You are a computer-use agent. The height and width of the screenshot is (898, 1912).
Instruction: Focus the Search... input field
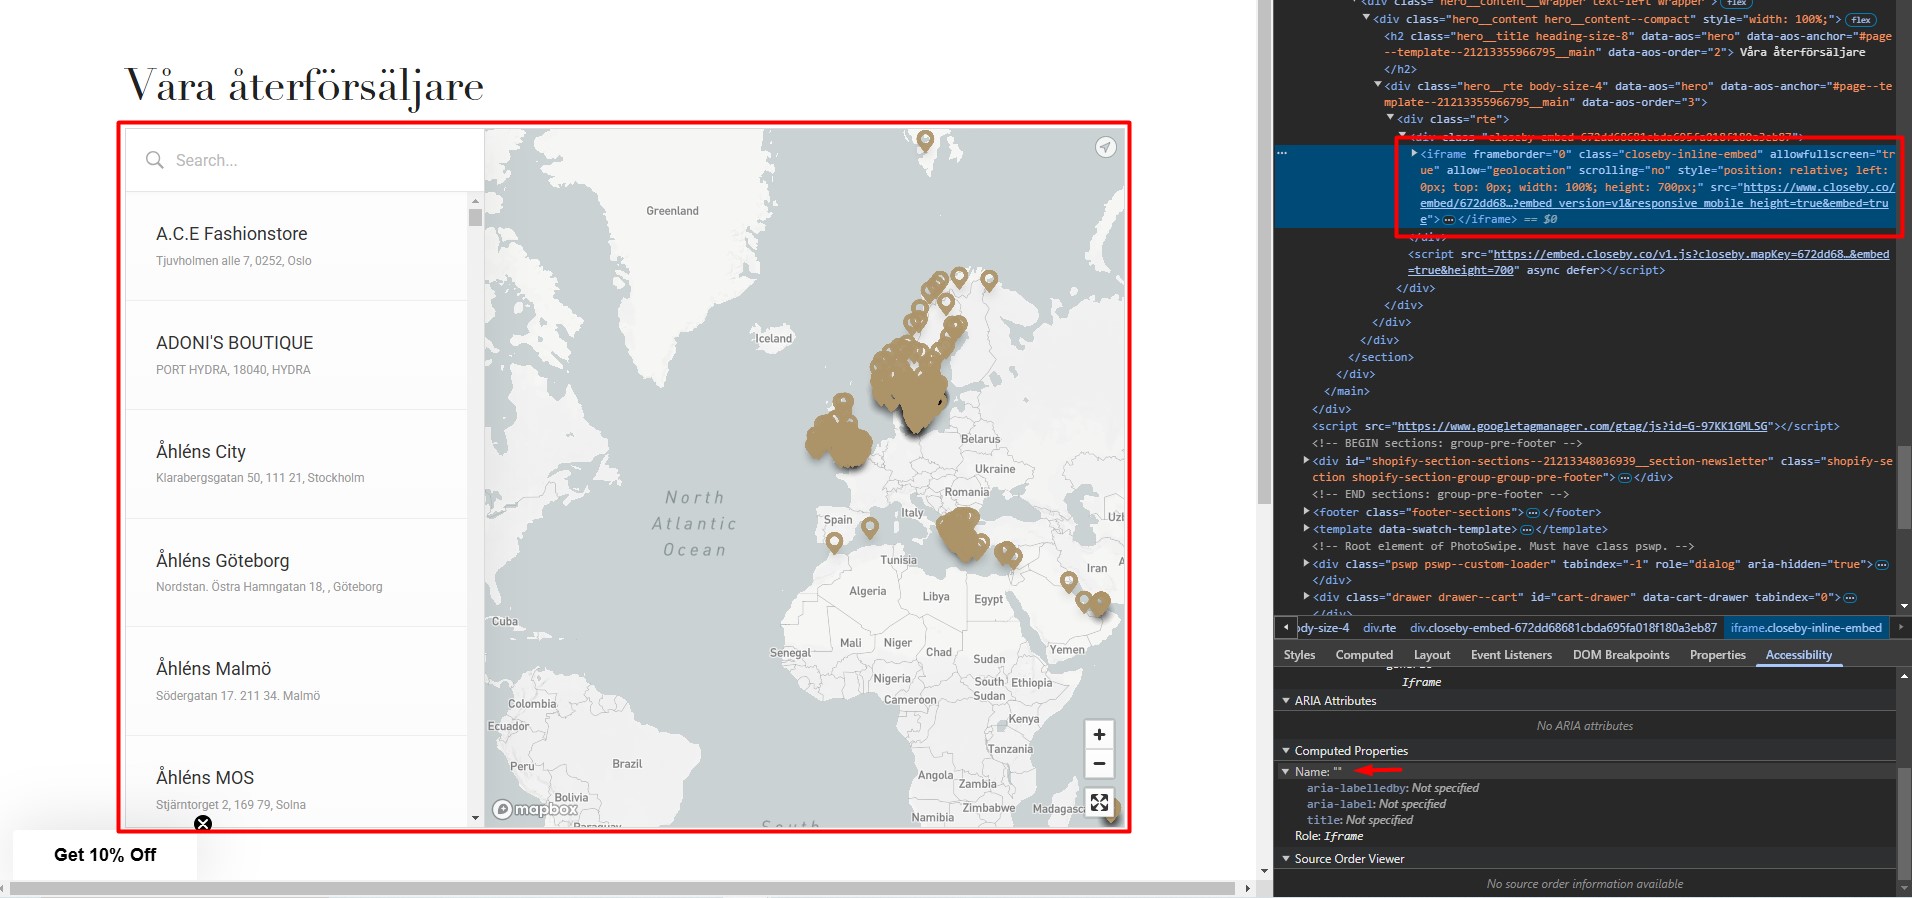(x=305, y=160)
